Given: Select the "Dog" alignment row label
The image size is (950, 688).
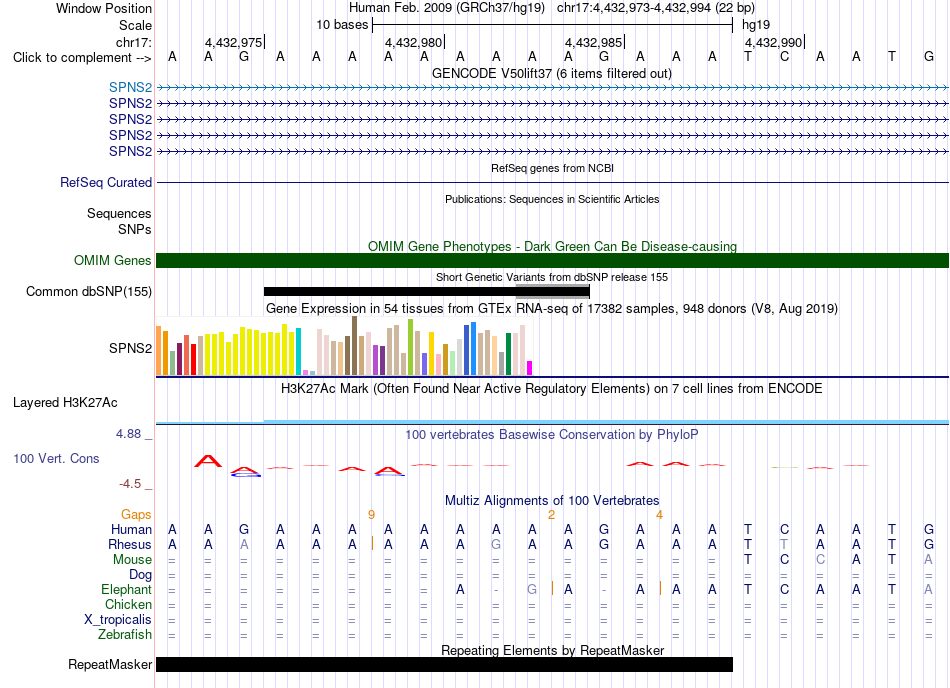Looking at the screenshot, I should tap(140, 575).
